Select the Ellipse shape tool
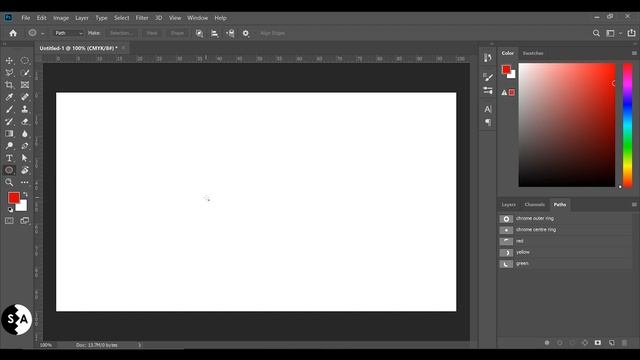The image size is (640, 360). point(9,170)
